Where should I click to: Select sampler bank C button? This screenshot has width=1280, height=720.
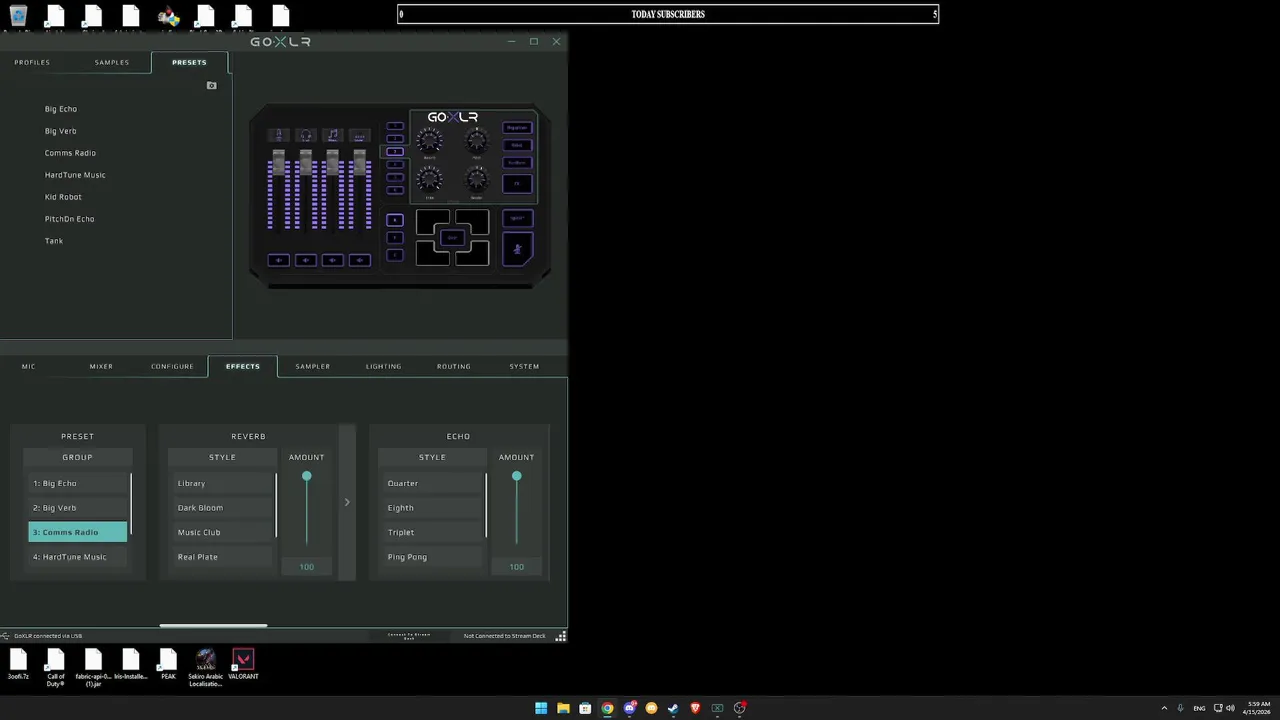395,255
